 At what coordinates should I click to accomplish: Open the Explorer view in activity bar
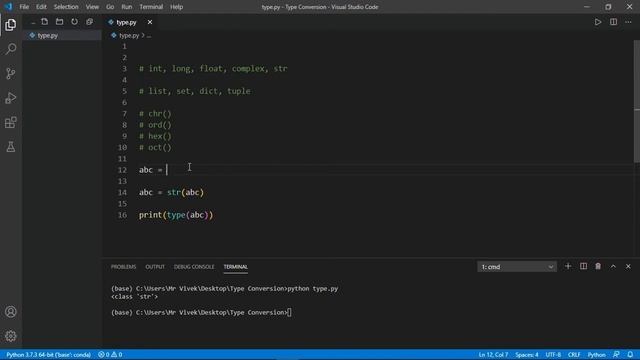tap(11, 25)
